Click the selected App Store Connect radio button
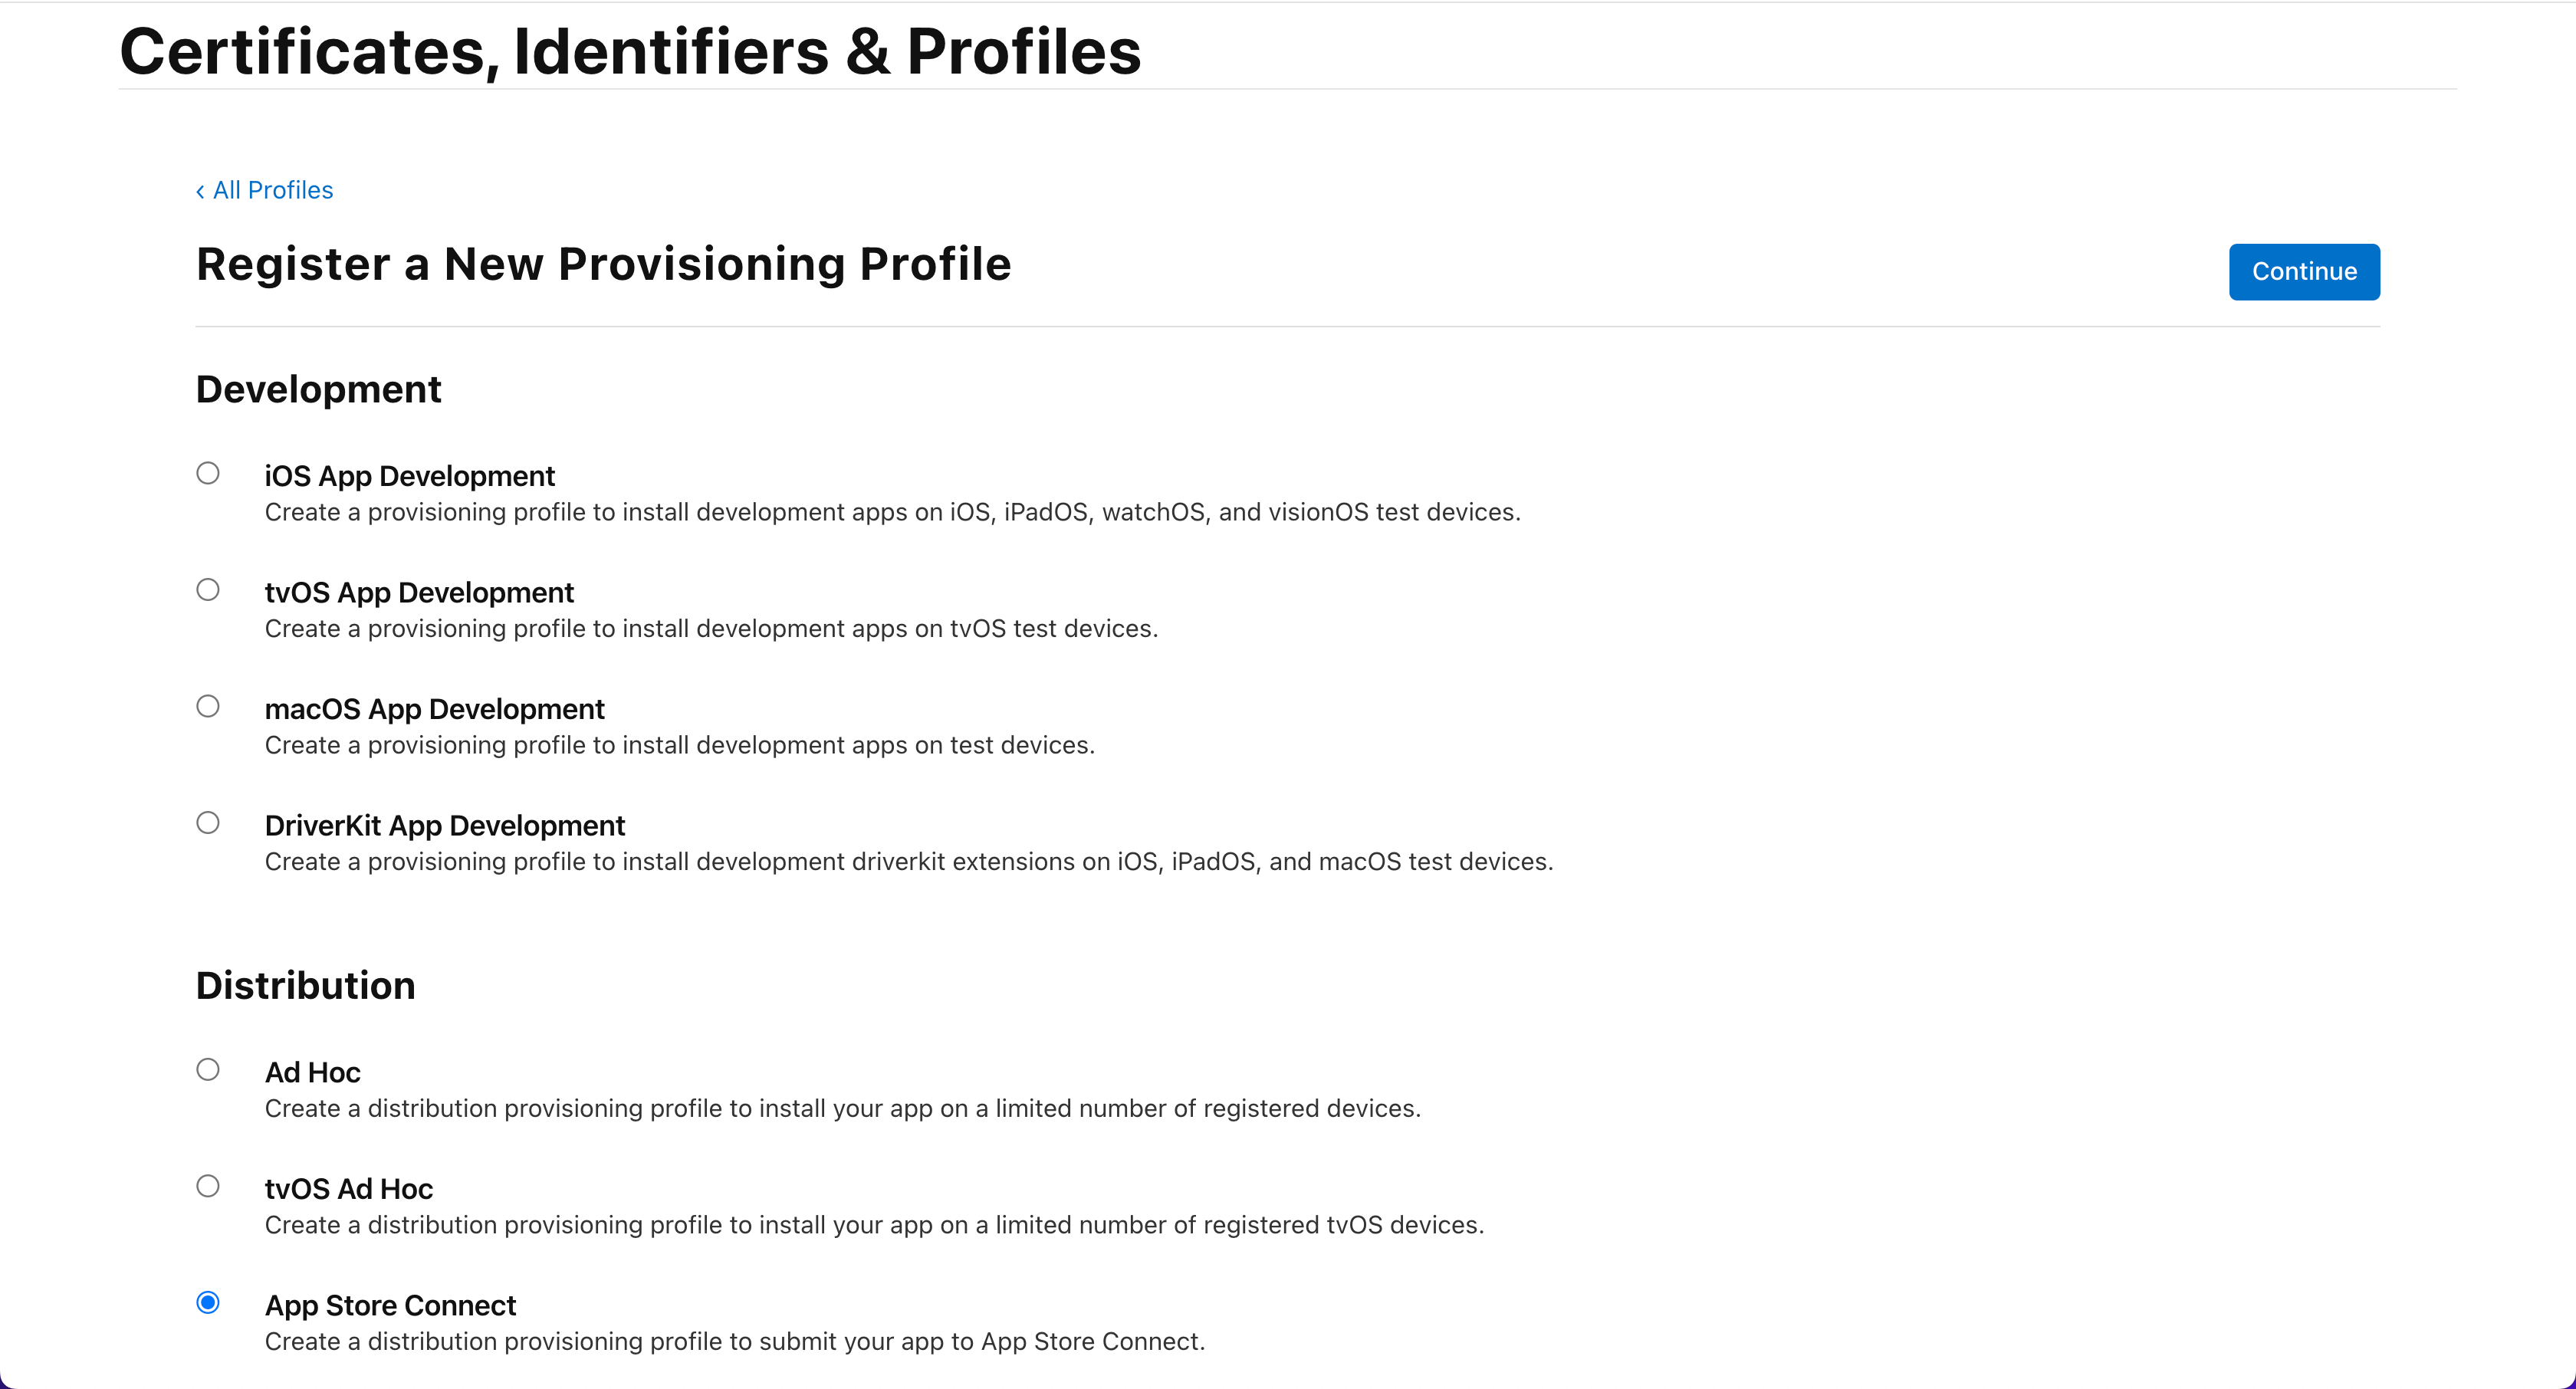 click(x=208, y=1302)
